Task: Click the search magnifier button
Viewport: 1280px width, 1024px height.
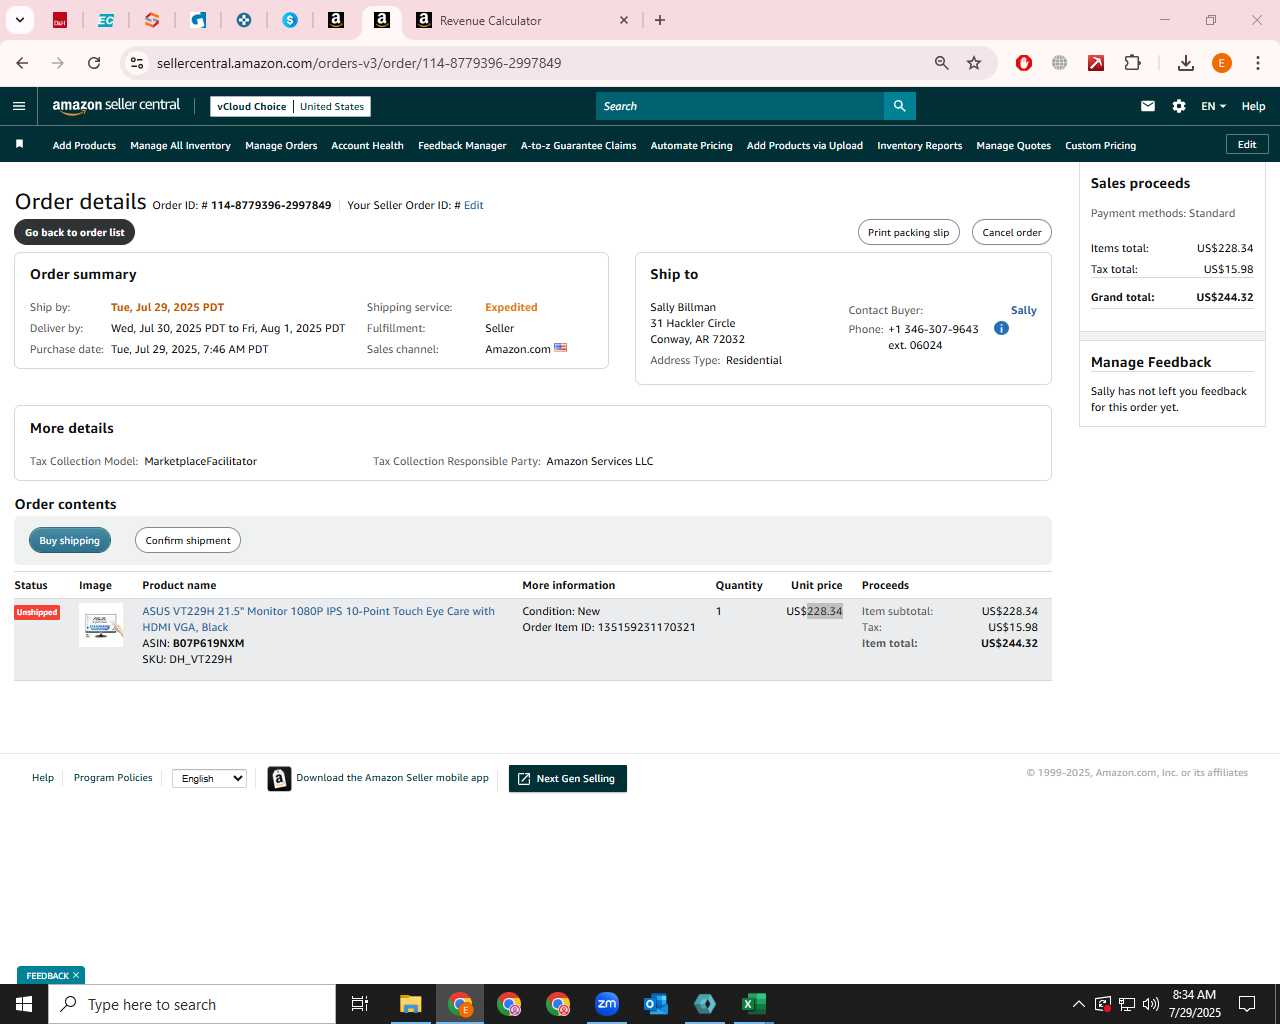Action: coord(899,106)
